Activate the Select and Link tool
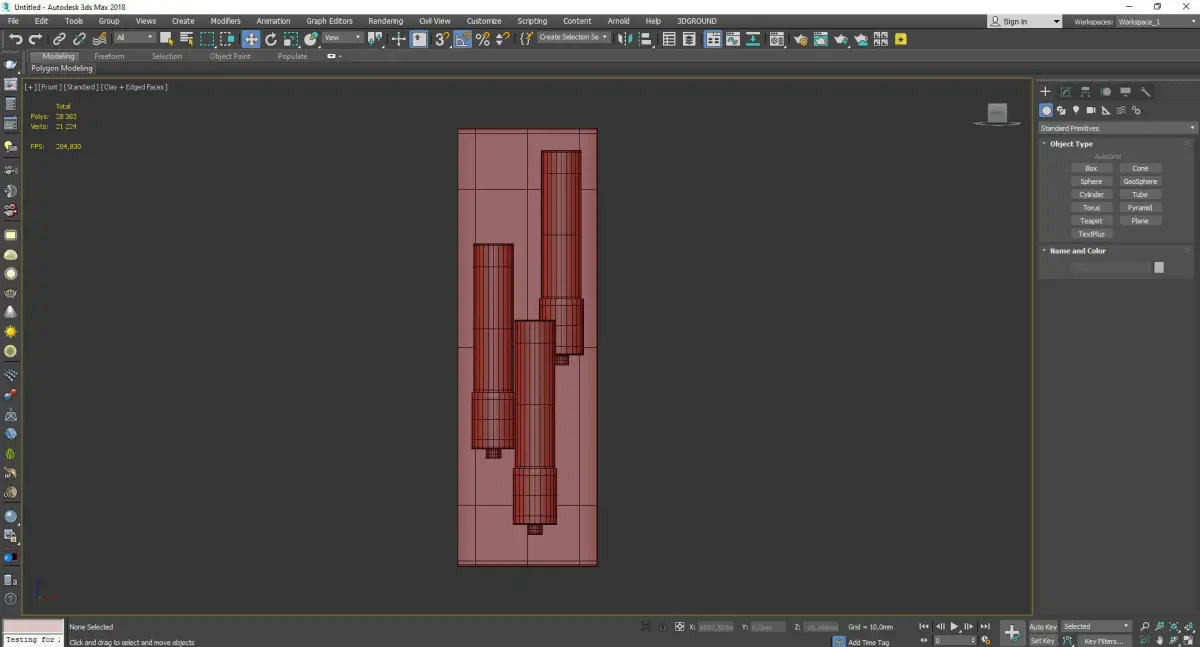Image resolution: width=1200 pixels, height=647 pixels. (x=59, y=39)
